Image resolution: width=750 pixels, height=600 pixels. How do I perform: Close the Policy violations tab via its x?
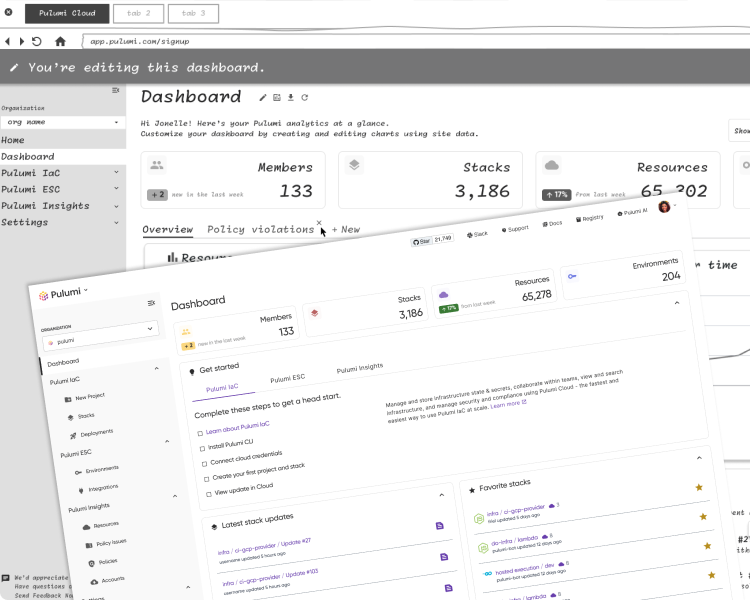coord(319,222)
